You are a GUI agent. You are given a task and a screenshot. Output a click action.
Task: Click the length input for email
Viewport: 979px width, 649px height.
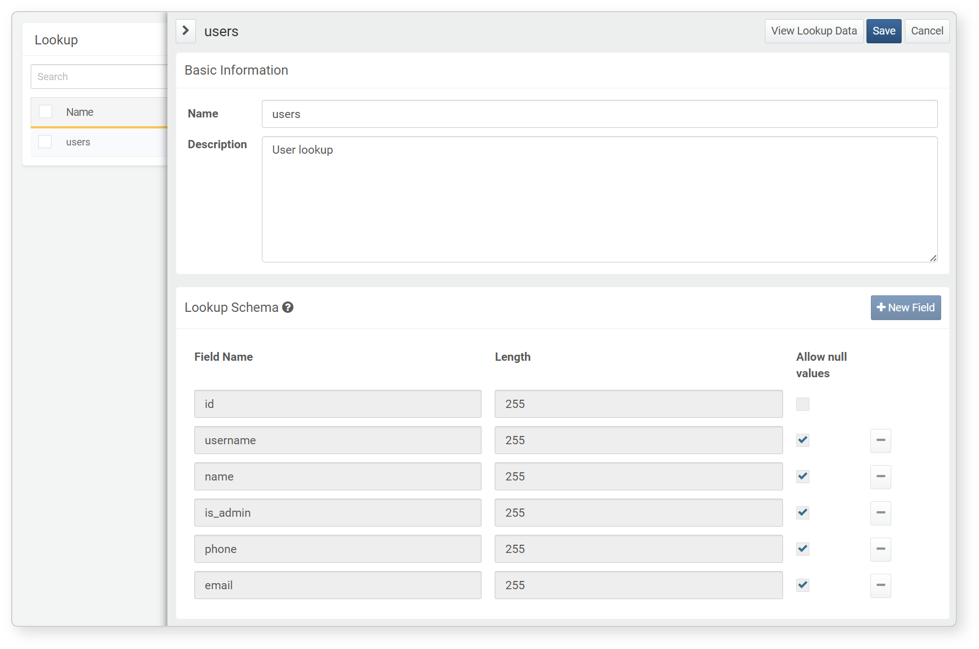coord(639,585)
